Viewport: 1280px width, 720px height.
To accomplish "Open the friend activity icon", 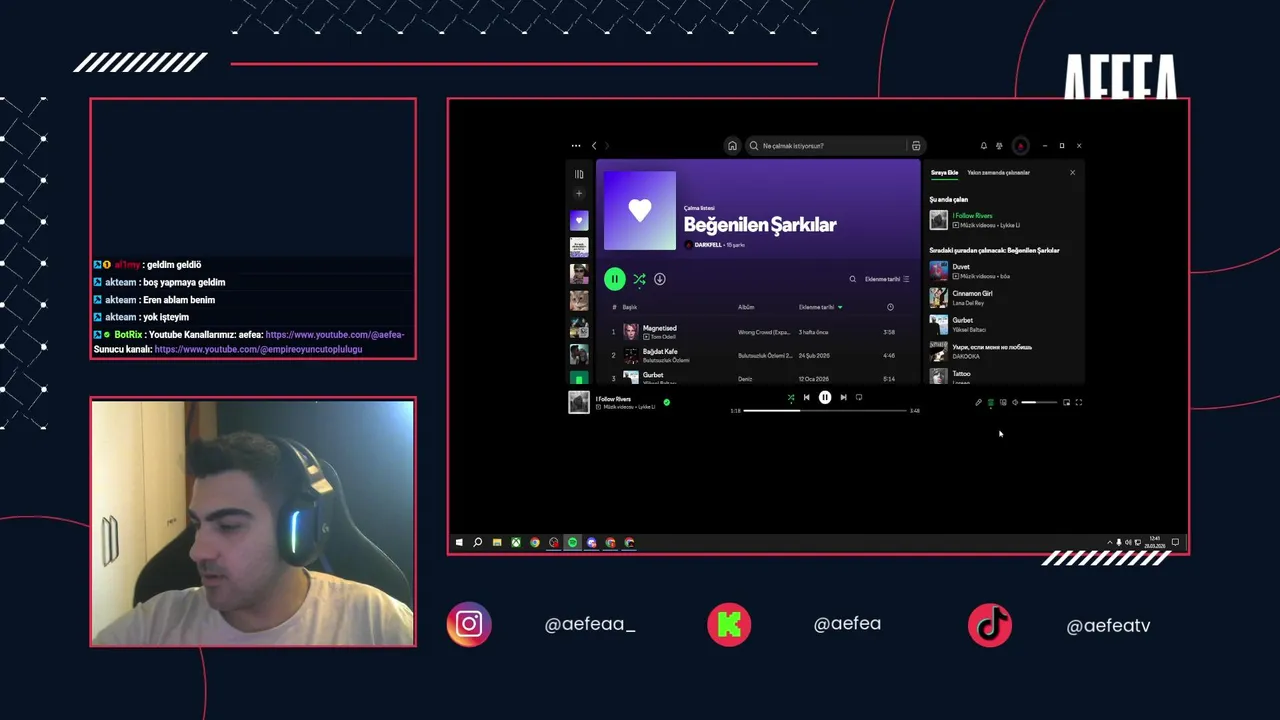I will pos(999,146).
